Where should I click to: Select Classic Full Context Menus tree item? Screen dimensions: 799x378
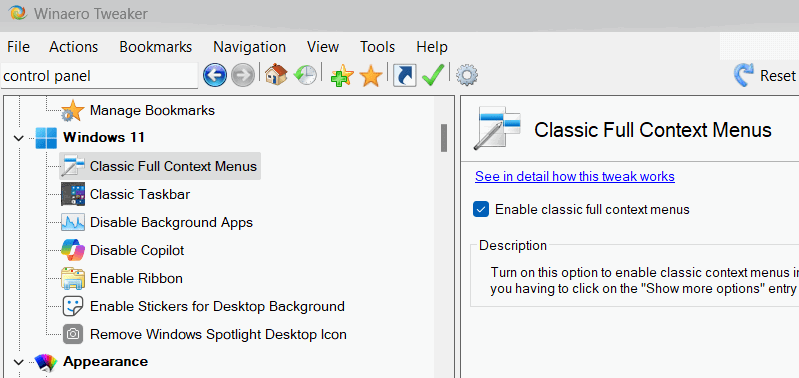[x=173, y=166]
